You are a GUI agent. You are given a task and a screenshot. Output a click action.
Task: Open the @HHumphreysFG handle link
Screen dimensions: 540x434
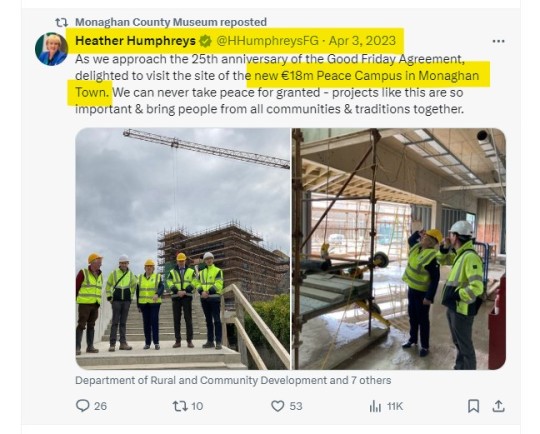(268, 41)
